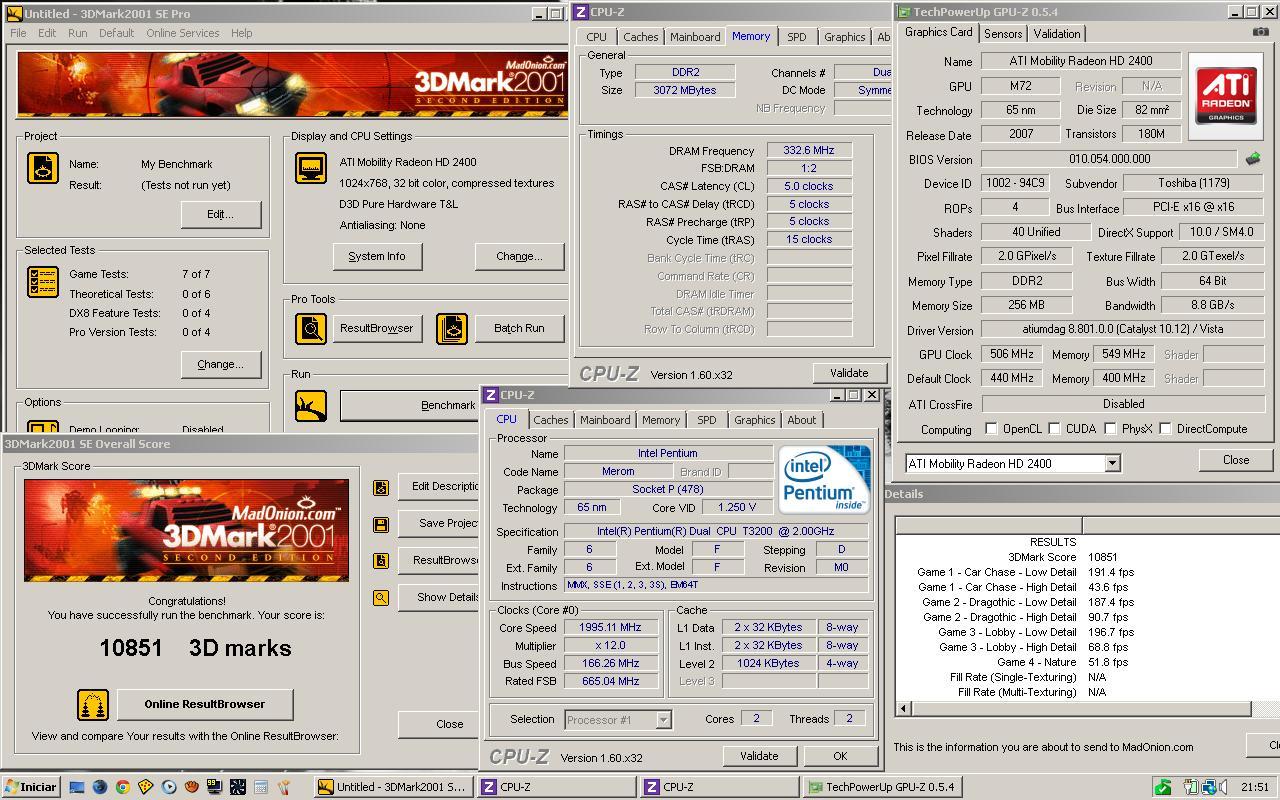Close GPU-Z with its Close button

tap(1235, 460)
